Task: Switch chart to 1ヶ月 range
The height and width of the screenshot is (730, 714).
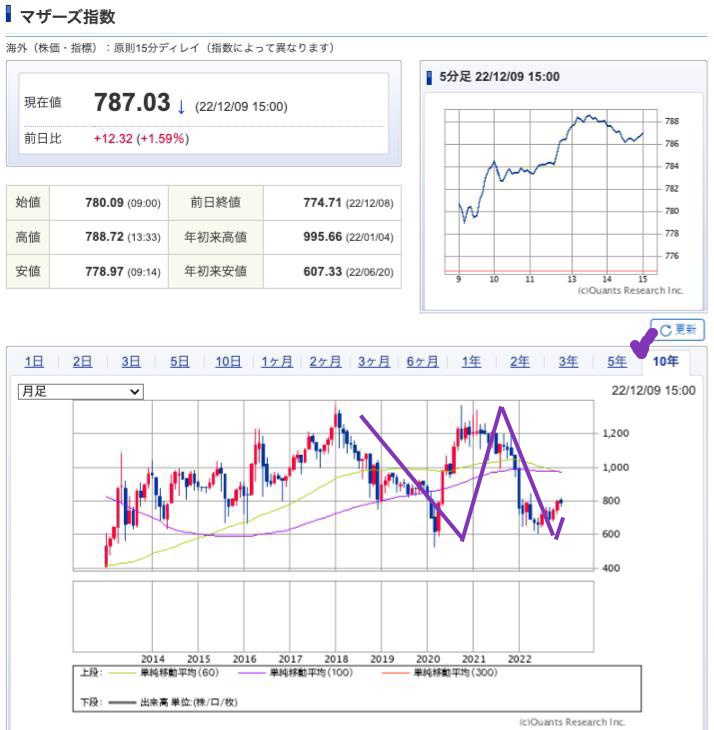Action: [276, 362]
